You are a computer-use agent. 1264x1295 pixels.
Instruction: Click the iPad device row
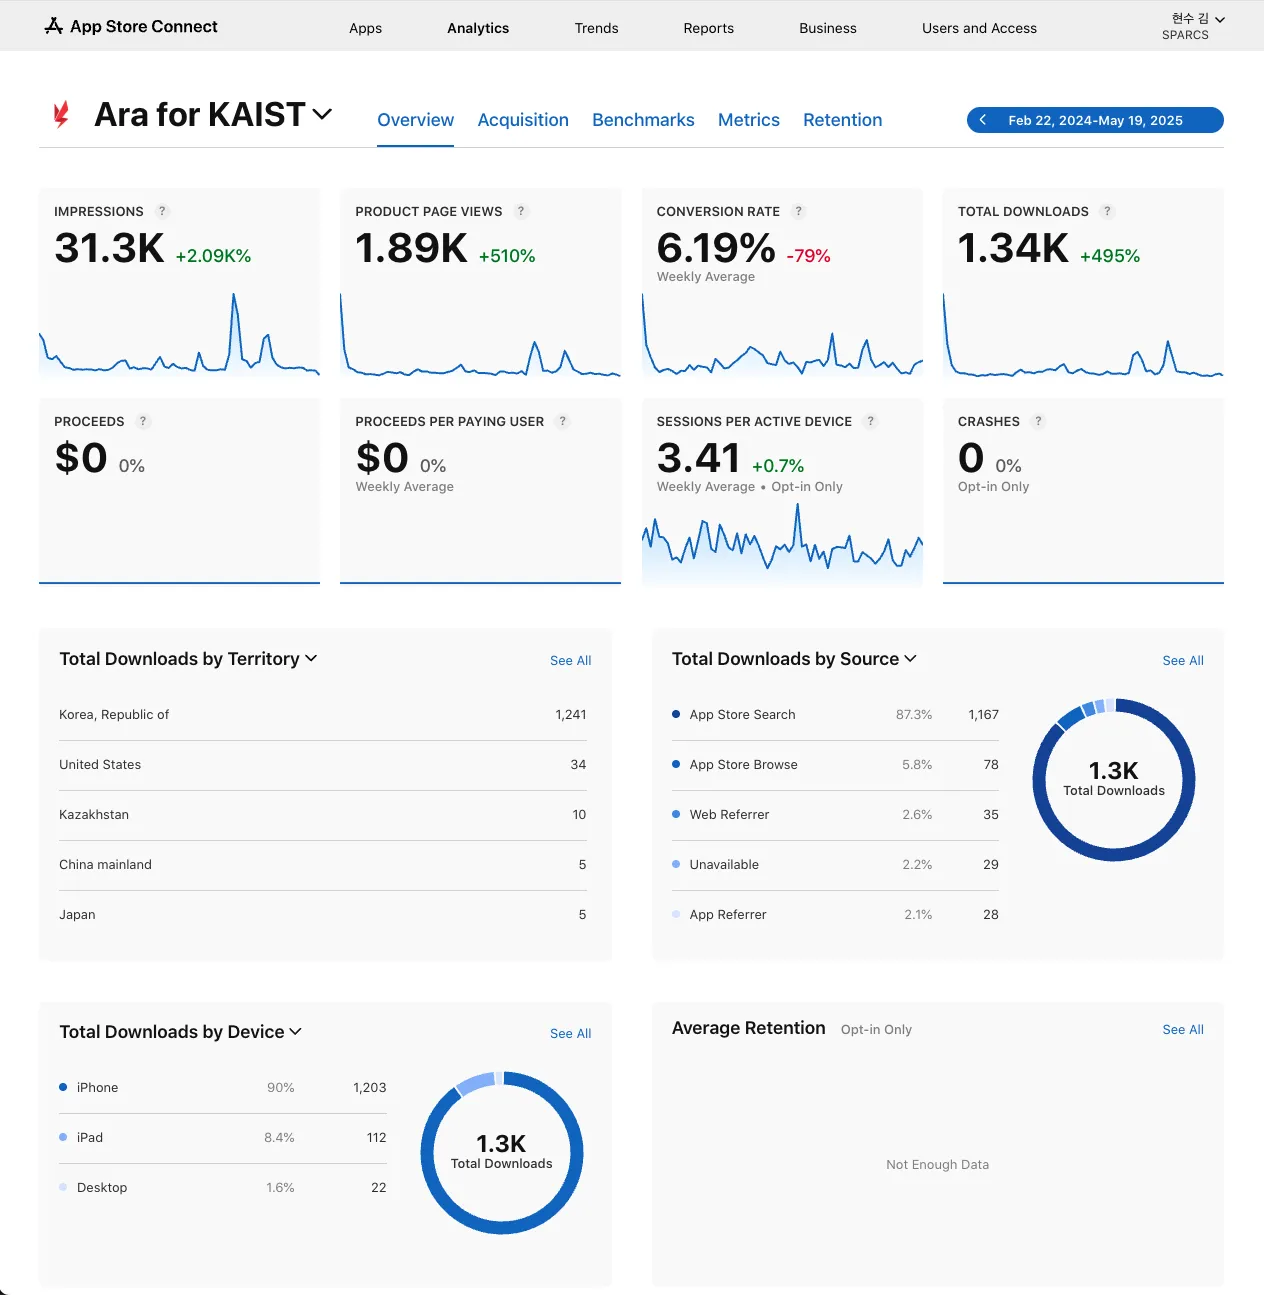(x=223, y=1137)
